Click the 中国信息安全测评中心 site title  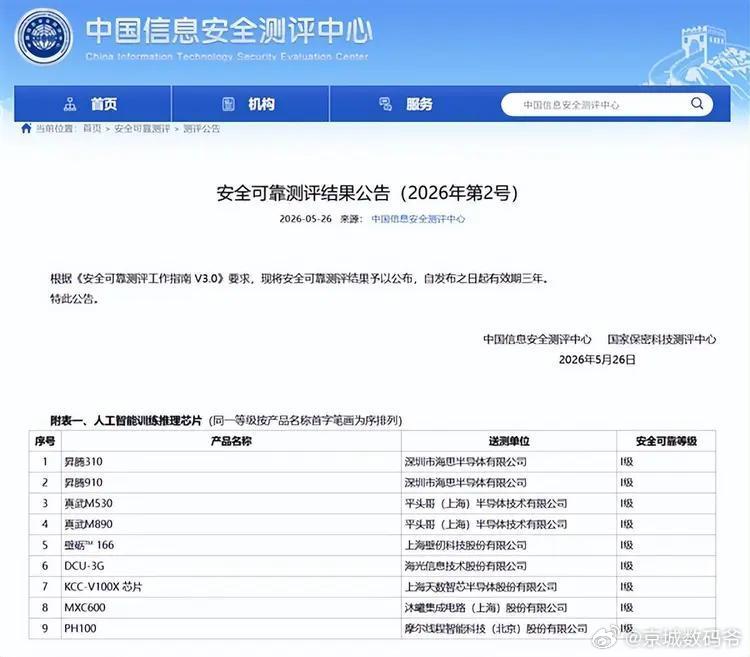point(229,30)
